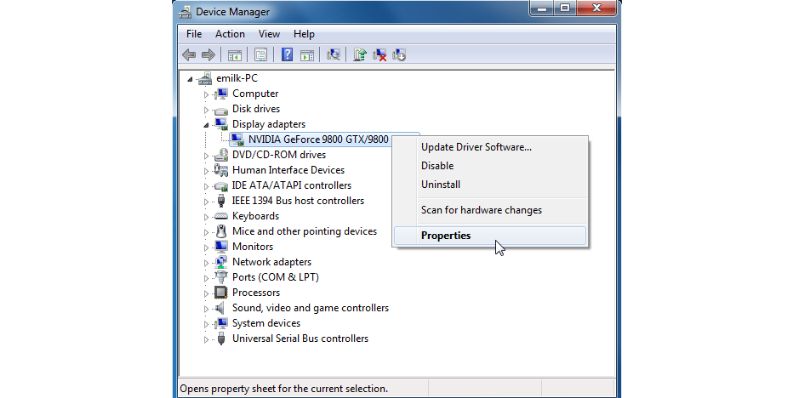Click the Computer category icon
The image size is (794, 398).
tap(221, 94)
